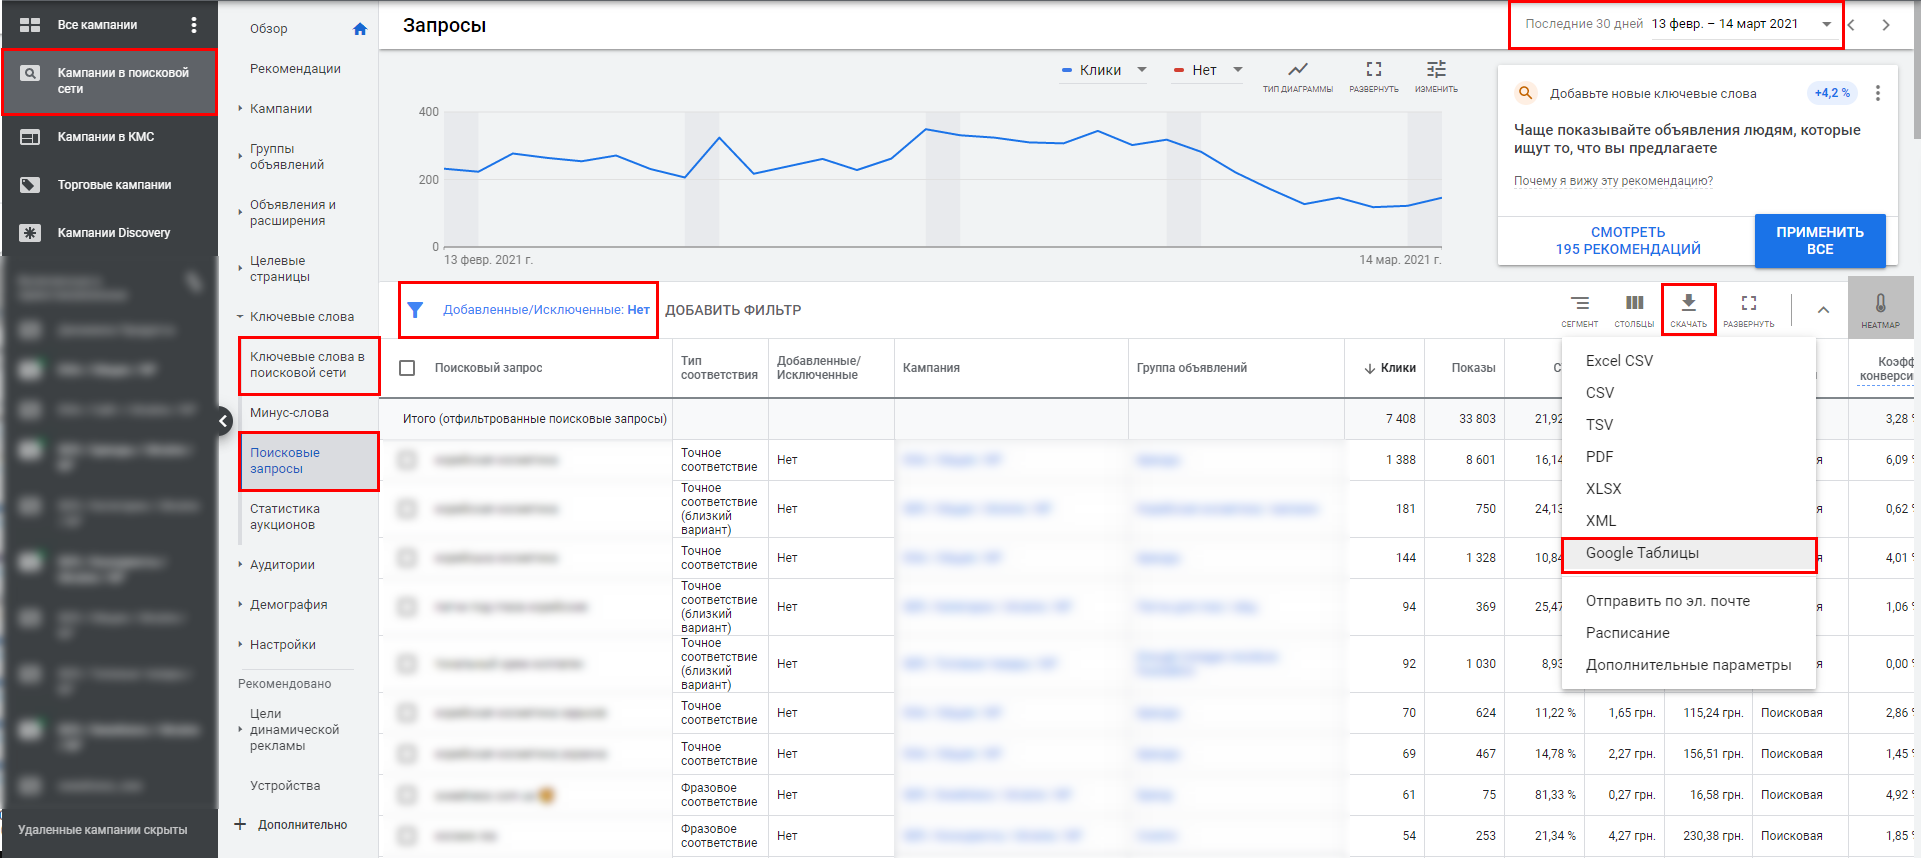This screenshot has height=858, width=1921.
Task: Click the chart Изменить adjust icon
Action: [x=1436, y=69]
